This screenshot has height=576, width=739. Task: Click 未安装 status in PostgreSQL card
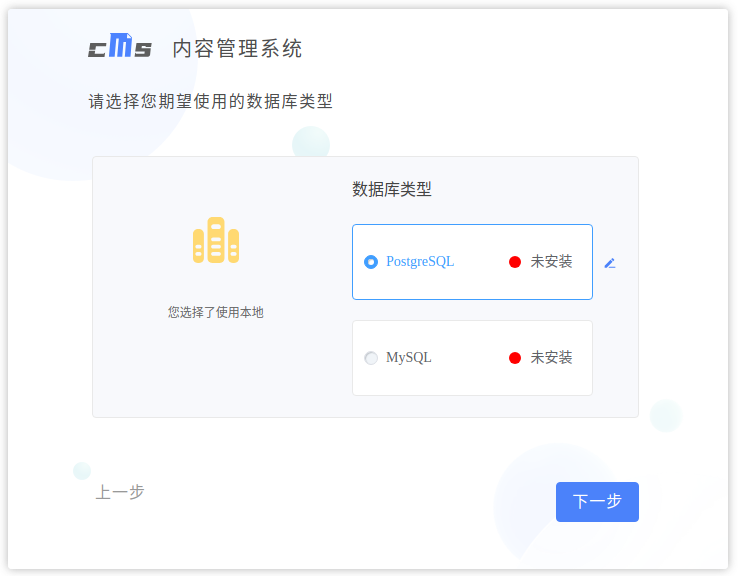pyautogui.click(x=551, y=262)
